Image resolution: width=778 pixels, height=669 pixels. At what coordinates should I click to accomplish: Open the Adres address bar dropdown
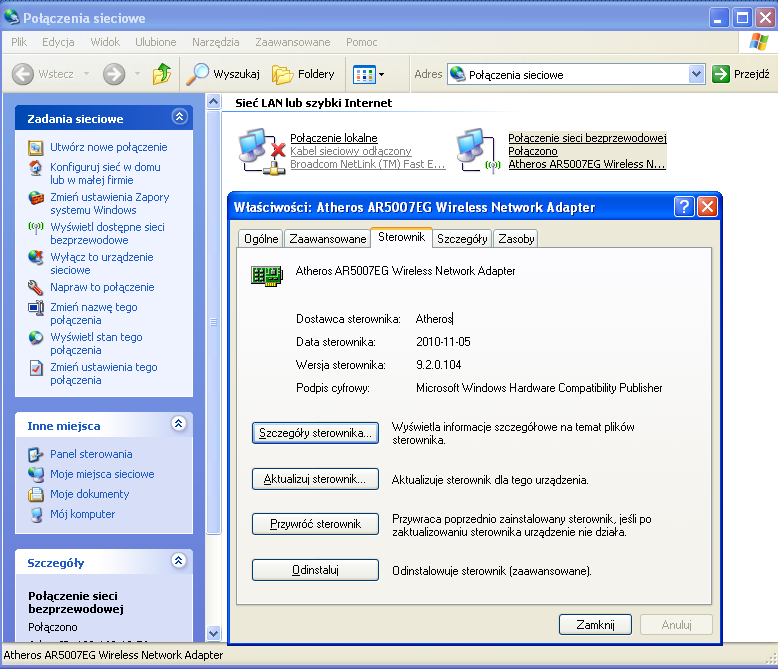pyautogui.click(x=697, y=74)
